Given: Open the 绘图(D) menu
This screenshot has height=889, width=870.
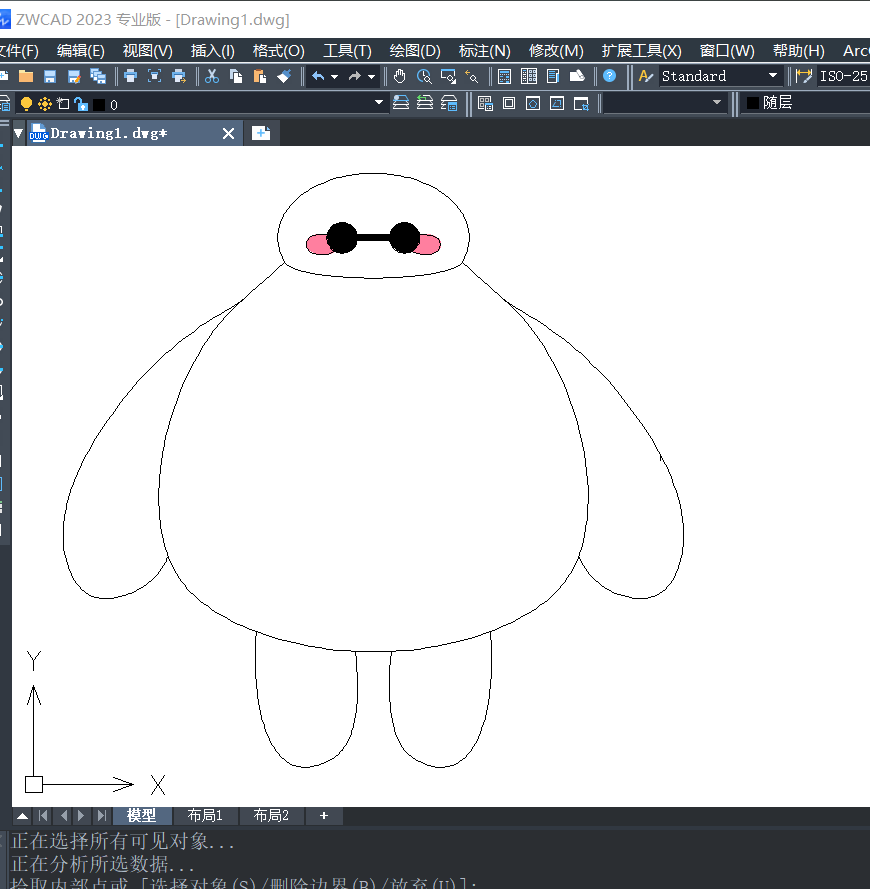Looking at the screenshot, I should pos(415,51).
